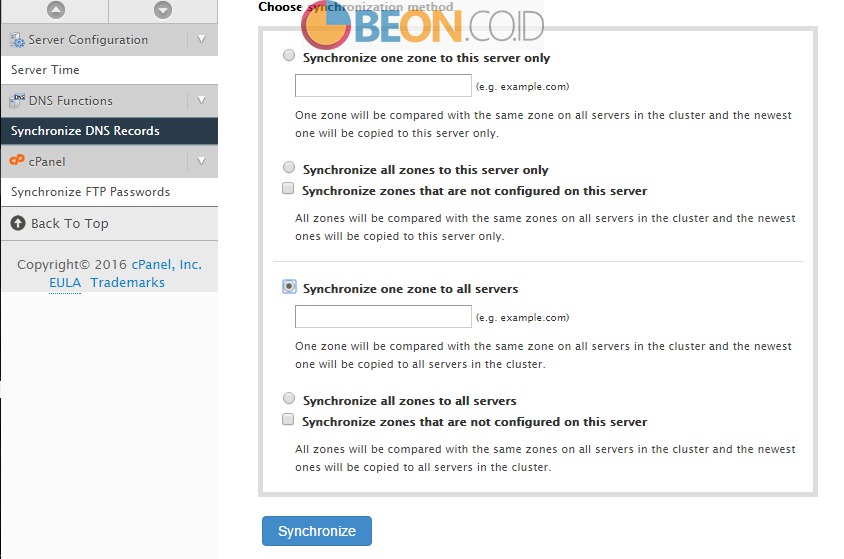
Task: Click the blue Synchronize button
Action: (x=316, y=531)
